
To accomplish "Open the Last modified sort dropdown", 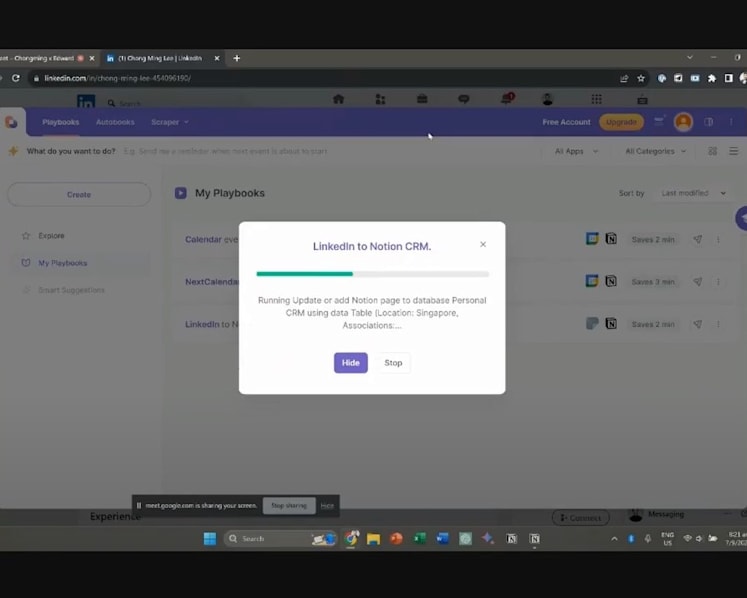I will [x=693, y=193].
